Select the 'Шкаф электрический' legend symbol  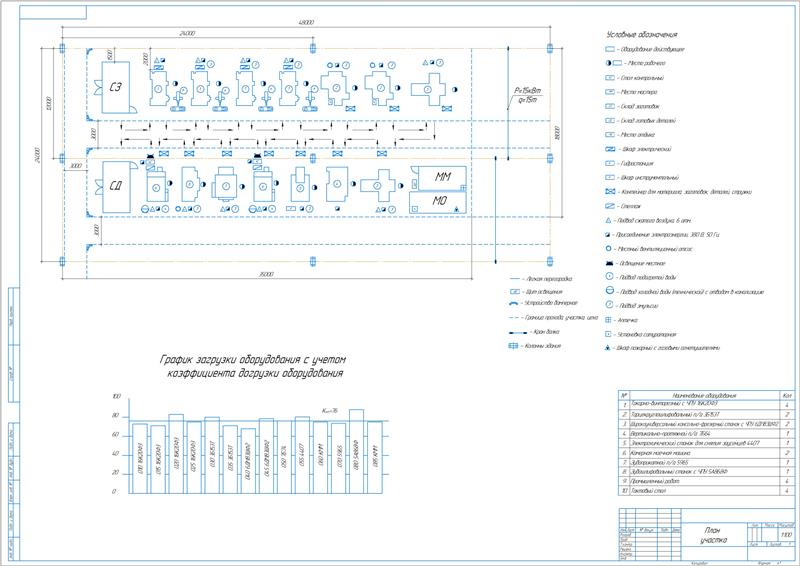coord(610,150)
